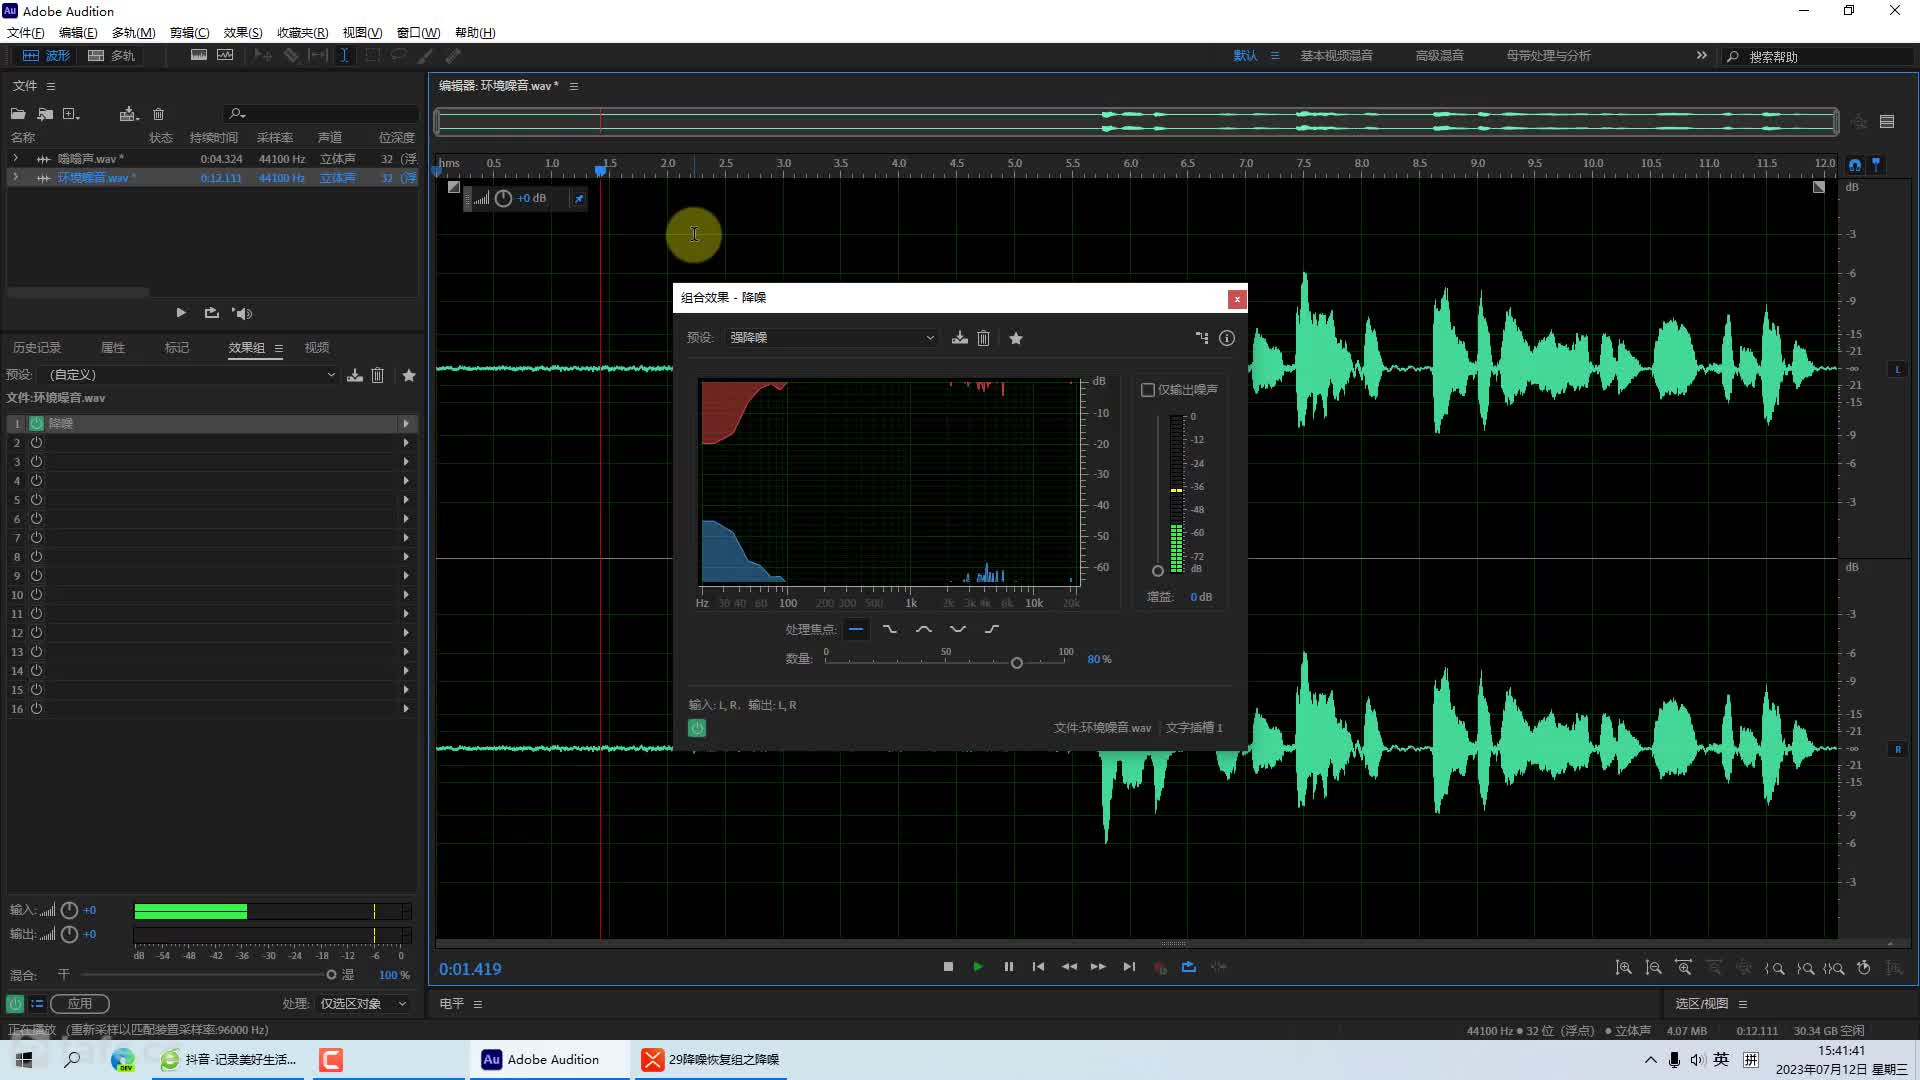The image size is (1920, 1080).
Task: Adjust the gain slider handle in dialog
Action: pyautogui.click(x=1158, y=571)
